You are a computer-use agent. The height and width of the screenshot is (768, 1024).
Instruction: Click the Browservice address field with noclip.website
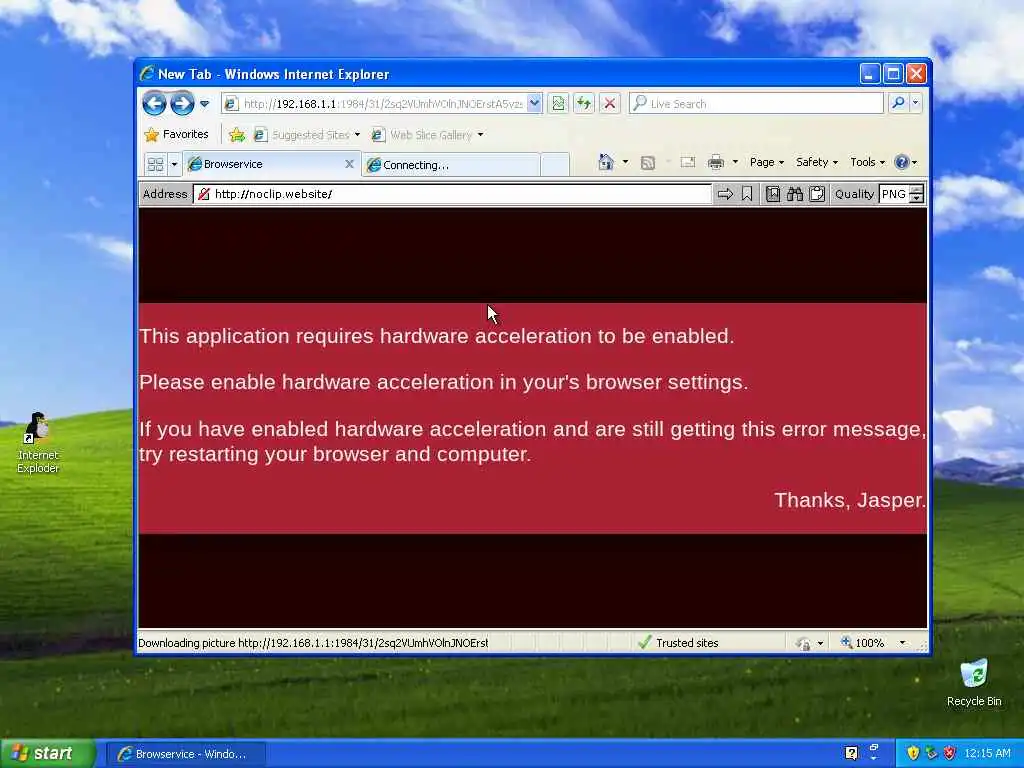pos(452,194)
